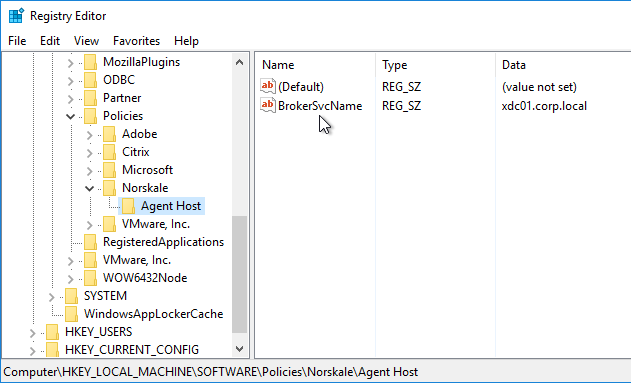Open the Favorites menu

136,41
